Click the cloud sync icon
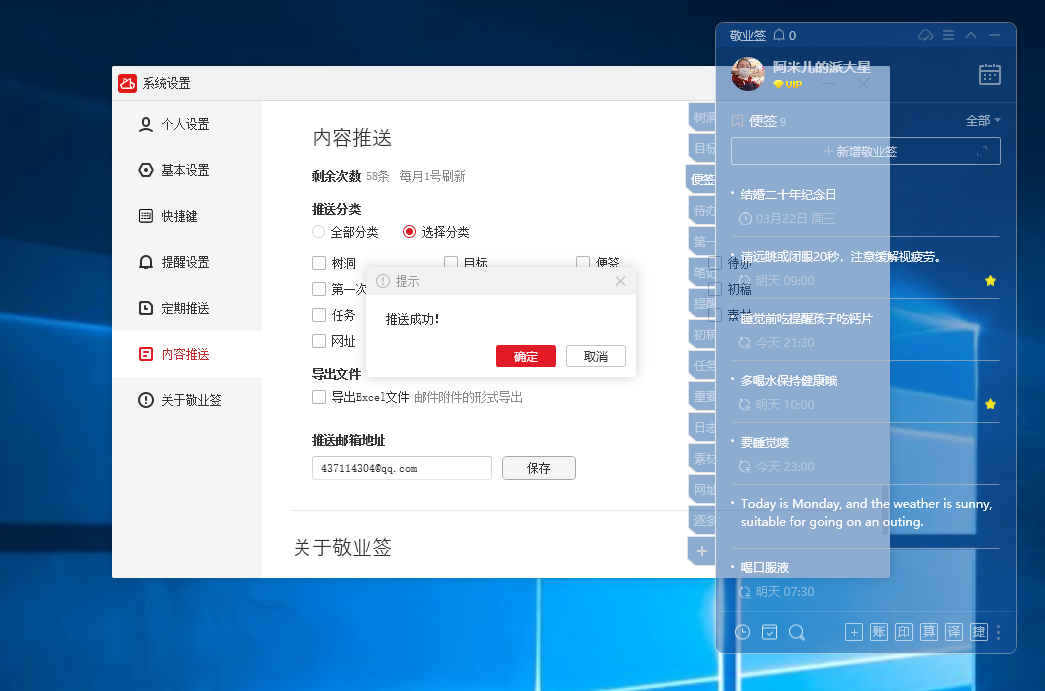The height and width of the screenshot is (691, 1045). [926, 36]
